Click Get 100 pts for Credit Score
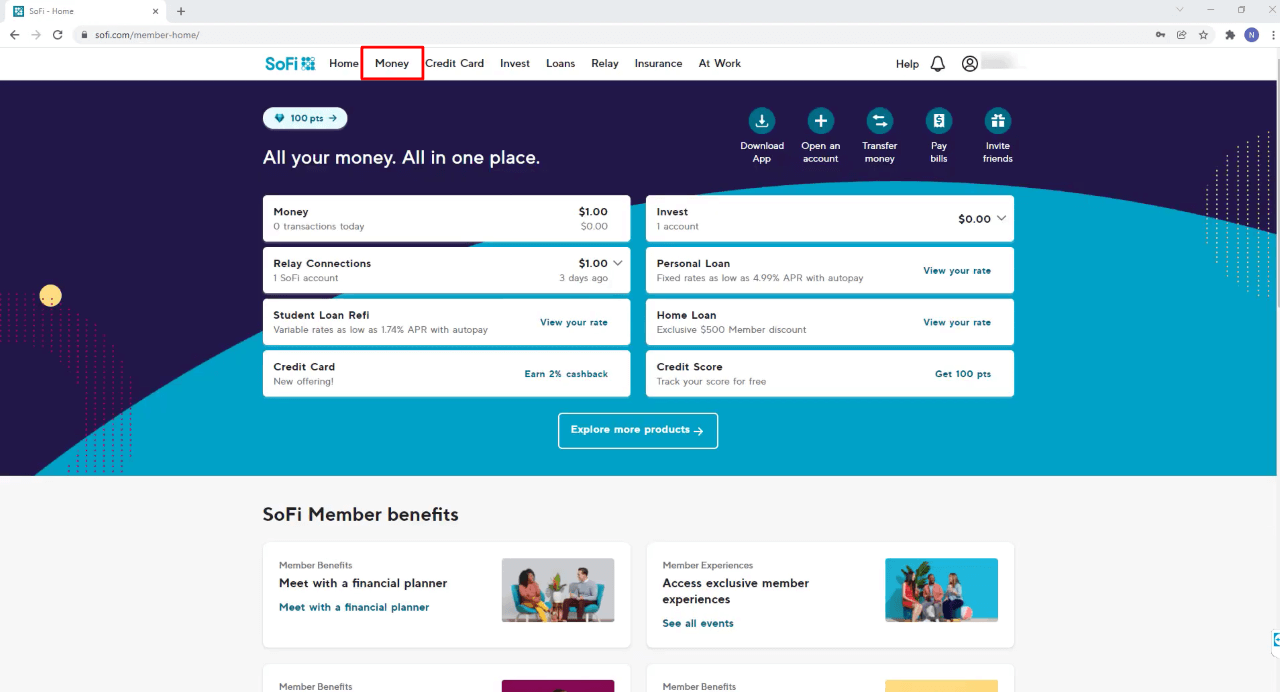Screen dimensions: 1280x692 coord(963,374)
